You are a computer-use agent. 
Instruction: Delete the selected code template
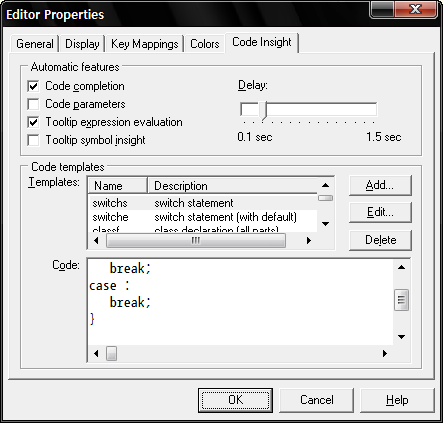click(380, 240)
